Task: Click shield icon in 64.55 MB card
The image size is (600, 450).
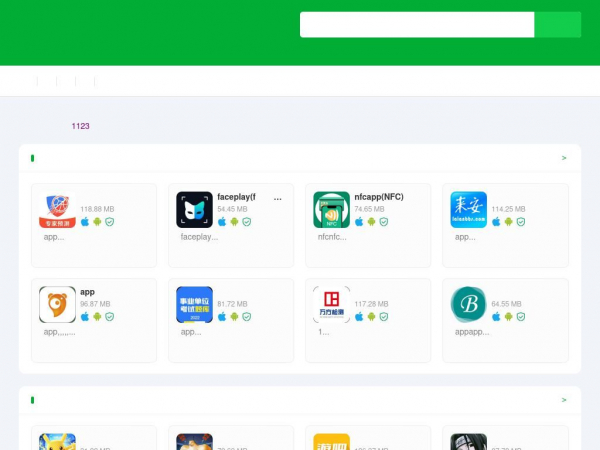Action: pyautogui.click(x=520, y=316)
